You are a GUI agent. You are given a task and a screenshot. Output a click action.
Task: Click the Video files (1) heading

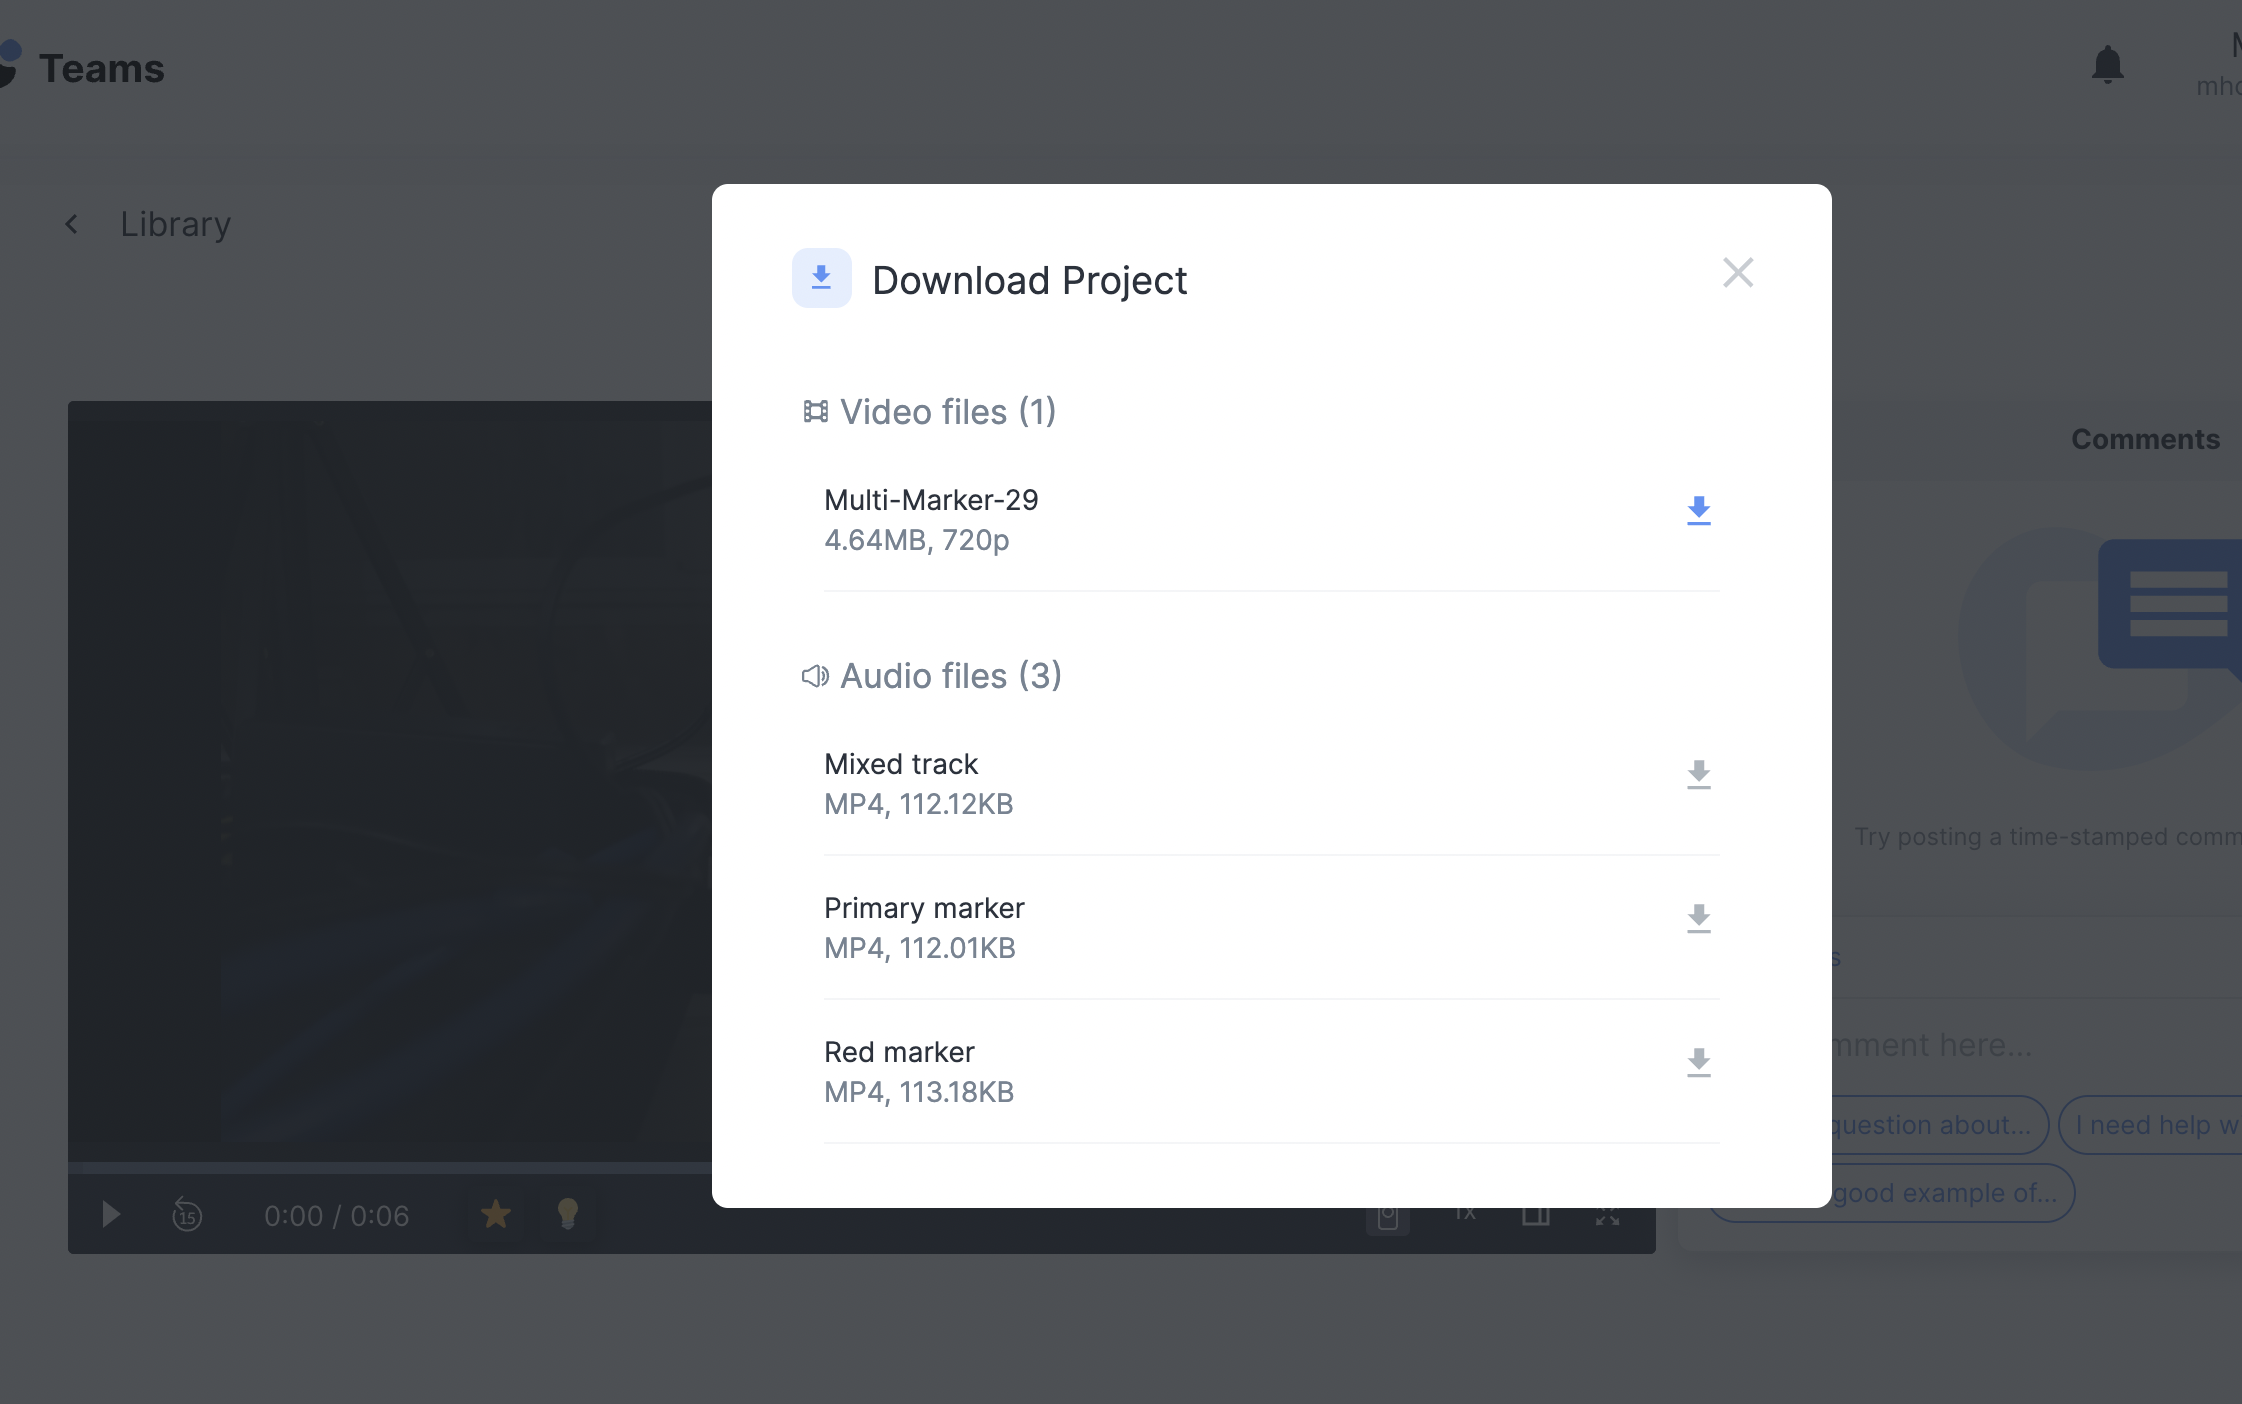948,412
